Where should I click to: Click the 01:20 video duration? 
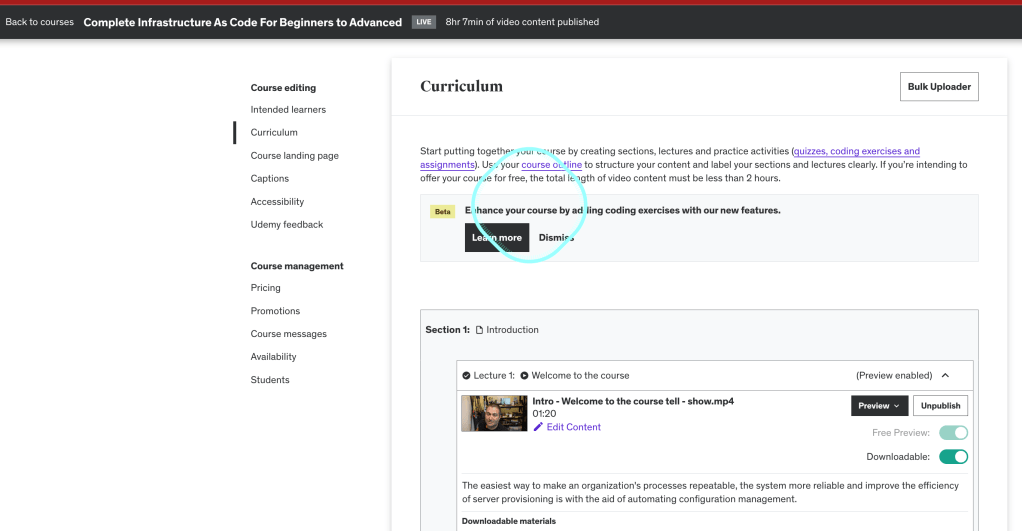(544, 414)
